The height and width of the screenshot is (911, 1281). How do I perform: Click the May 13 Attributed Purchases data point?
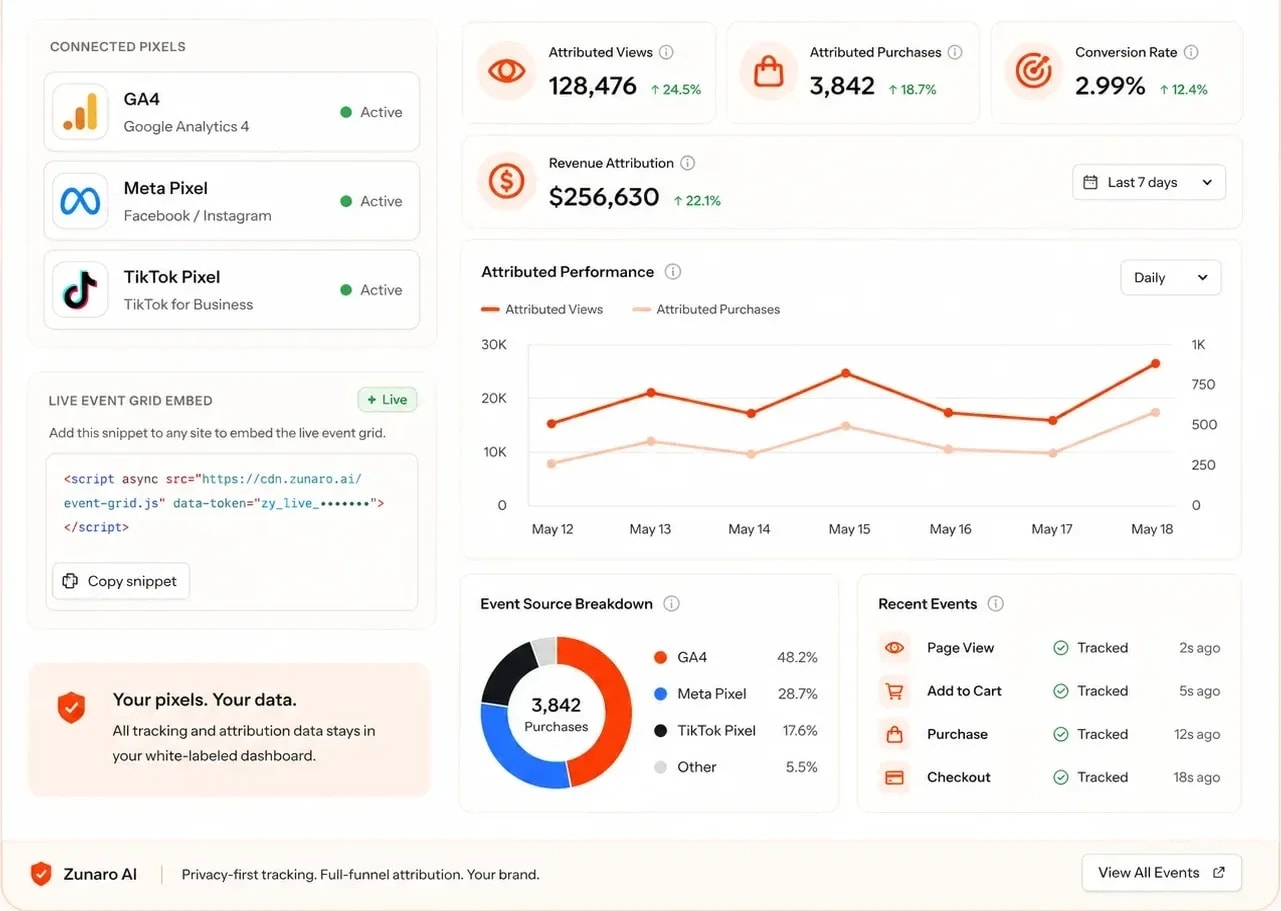[x=651, y=441]
